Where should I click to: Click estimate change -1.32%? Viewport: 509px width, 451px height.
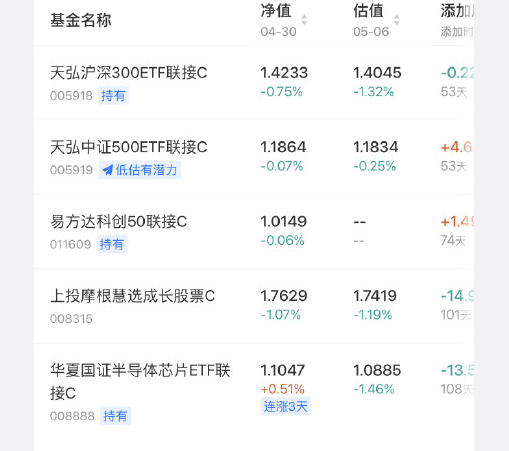374,92
